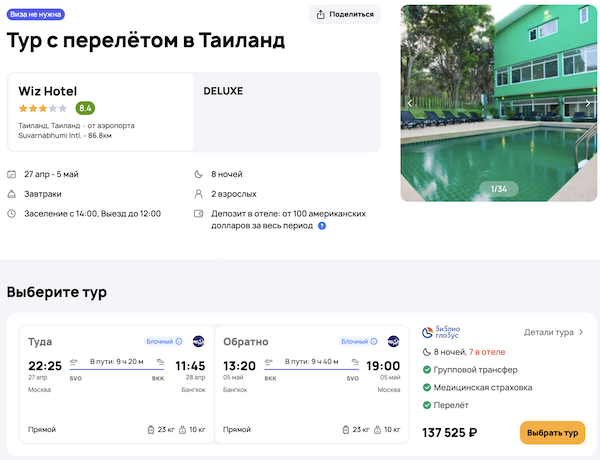
Task: Expand Детали тура details
Action: point(554,332)
